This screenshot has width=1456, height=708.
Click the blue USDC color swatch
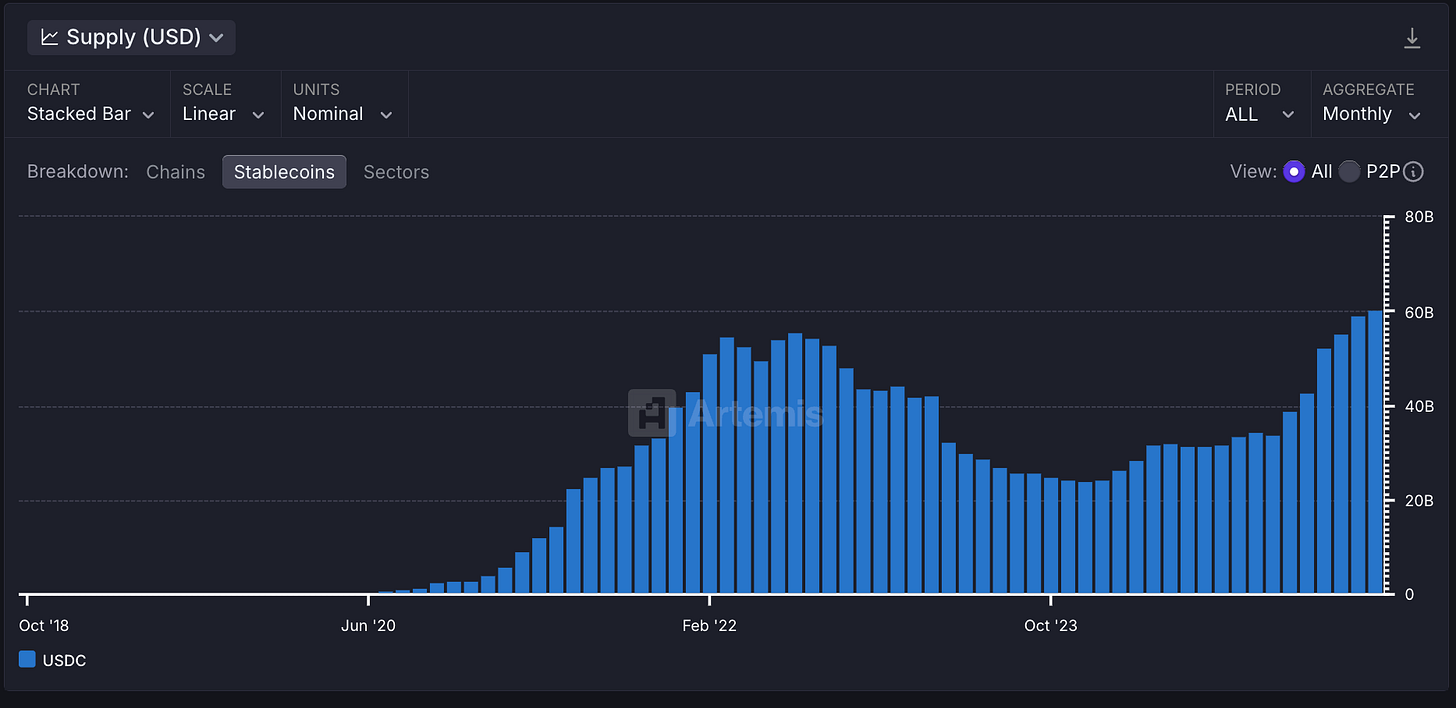27,660
